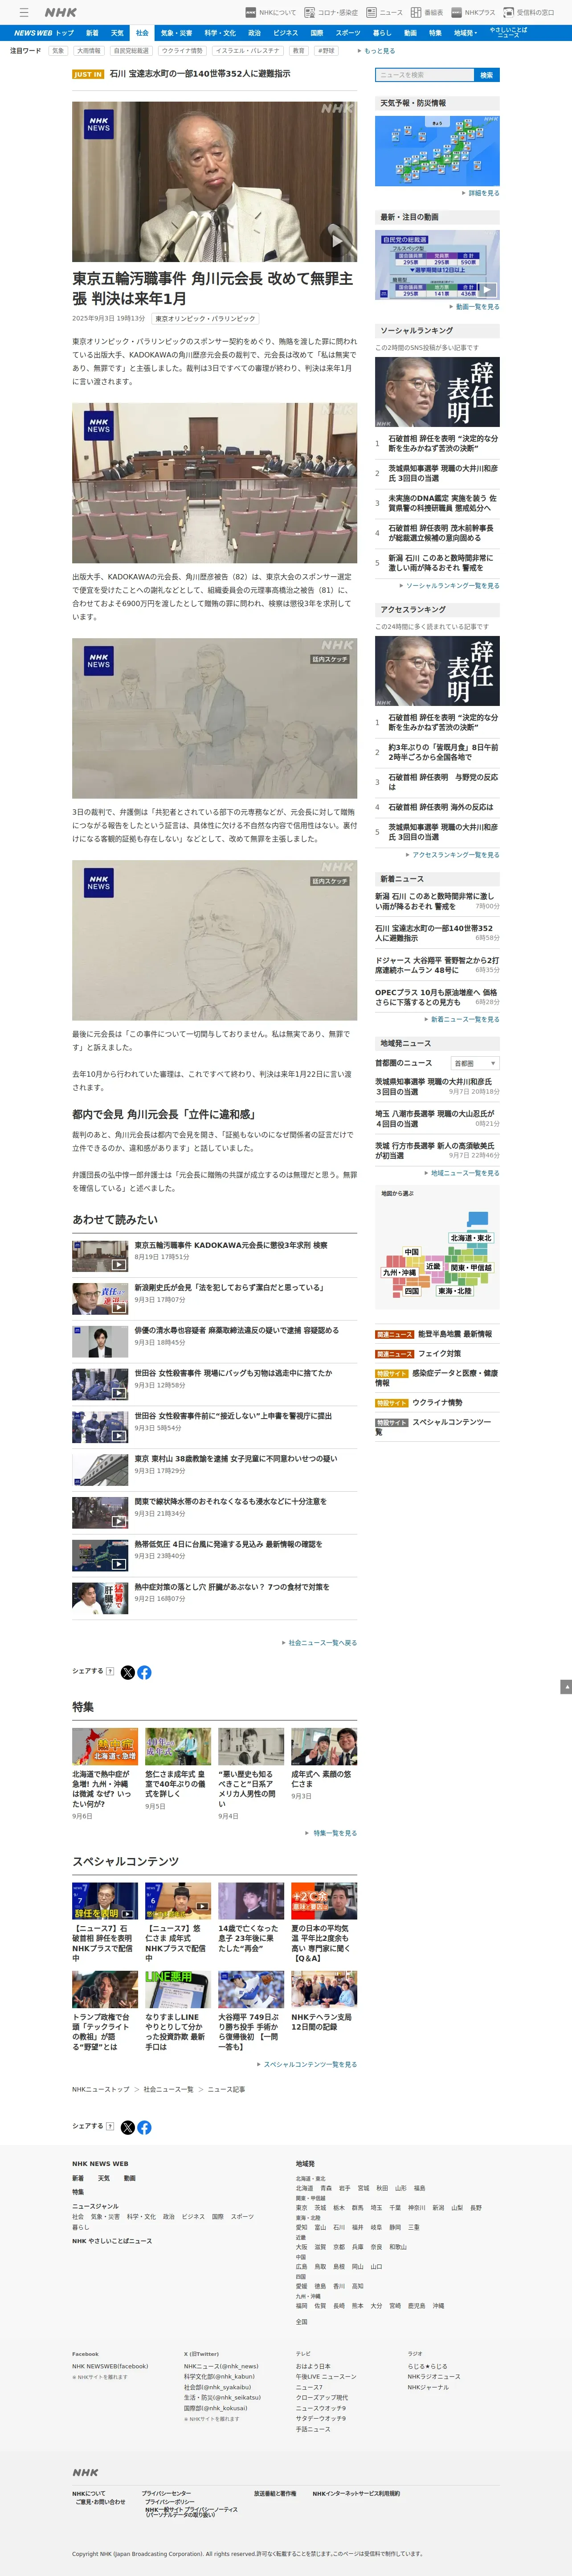This screenshot has height=2576, width=572.
Task: Click the scroll-to-top arrow button
Action: point(566,1687)
